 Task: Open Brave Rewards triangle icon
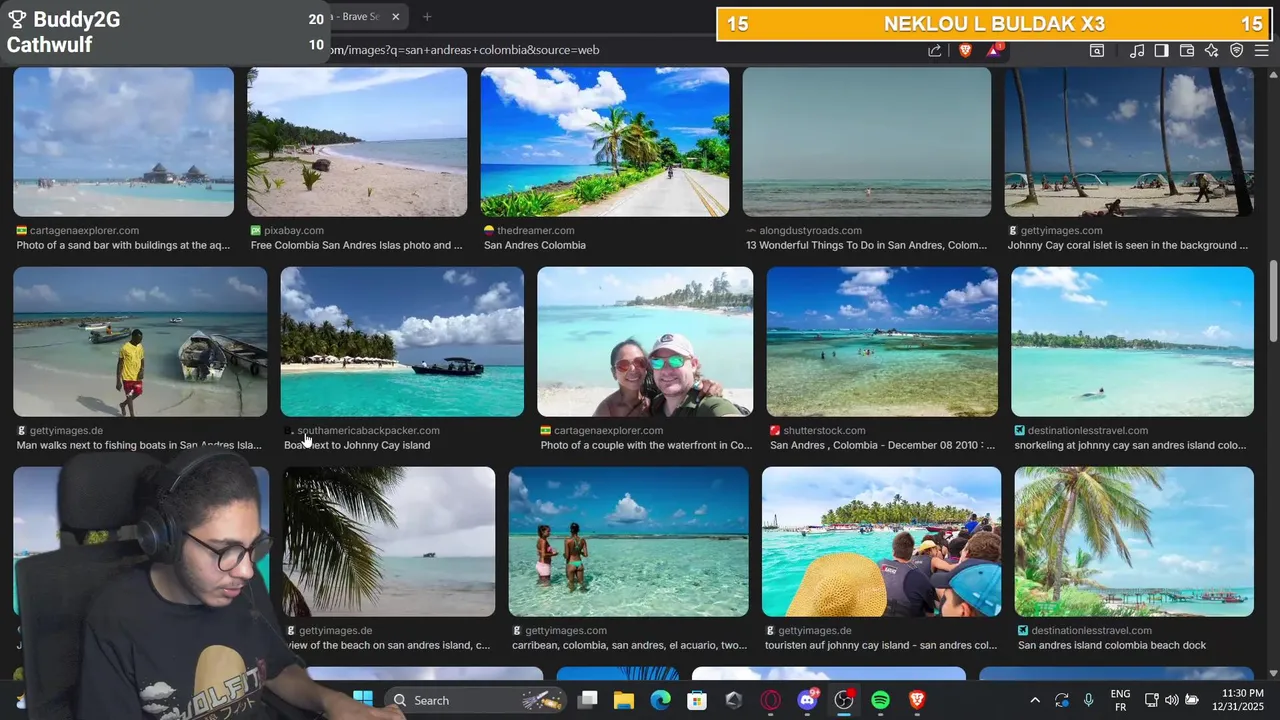click(x=995, y=50)
